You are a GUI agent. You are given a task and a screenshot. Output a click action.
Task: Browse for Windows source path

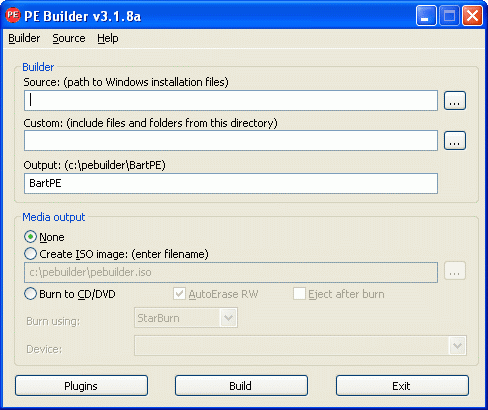click(x=455, y=100)
